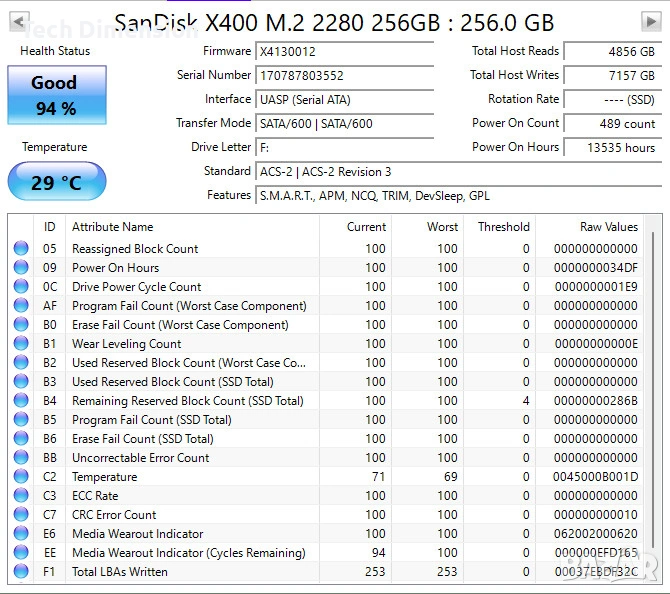Click the next disk arrow button
The image size is (670, 594).
[x=650, y=21]
